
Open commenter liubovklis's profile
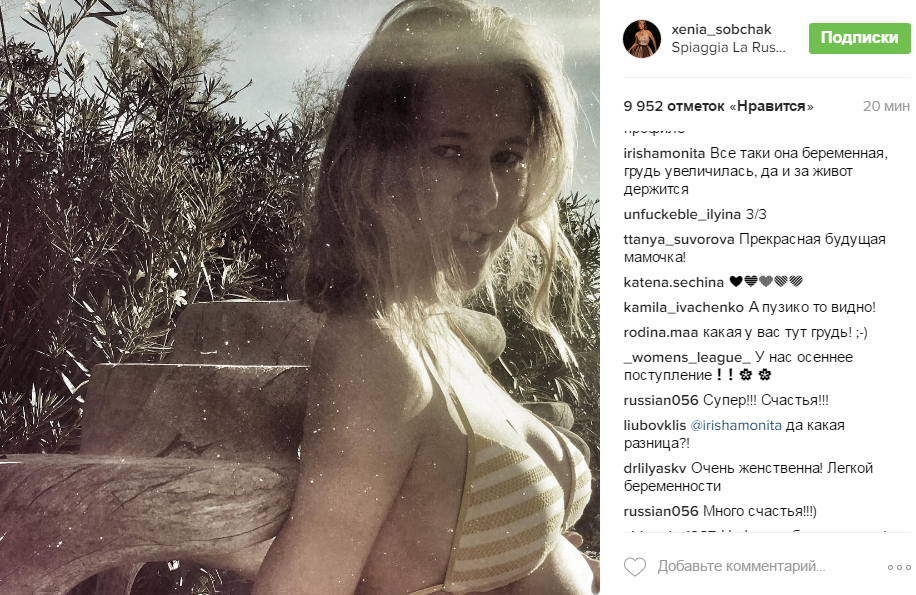(x=654, y=425)
